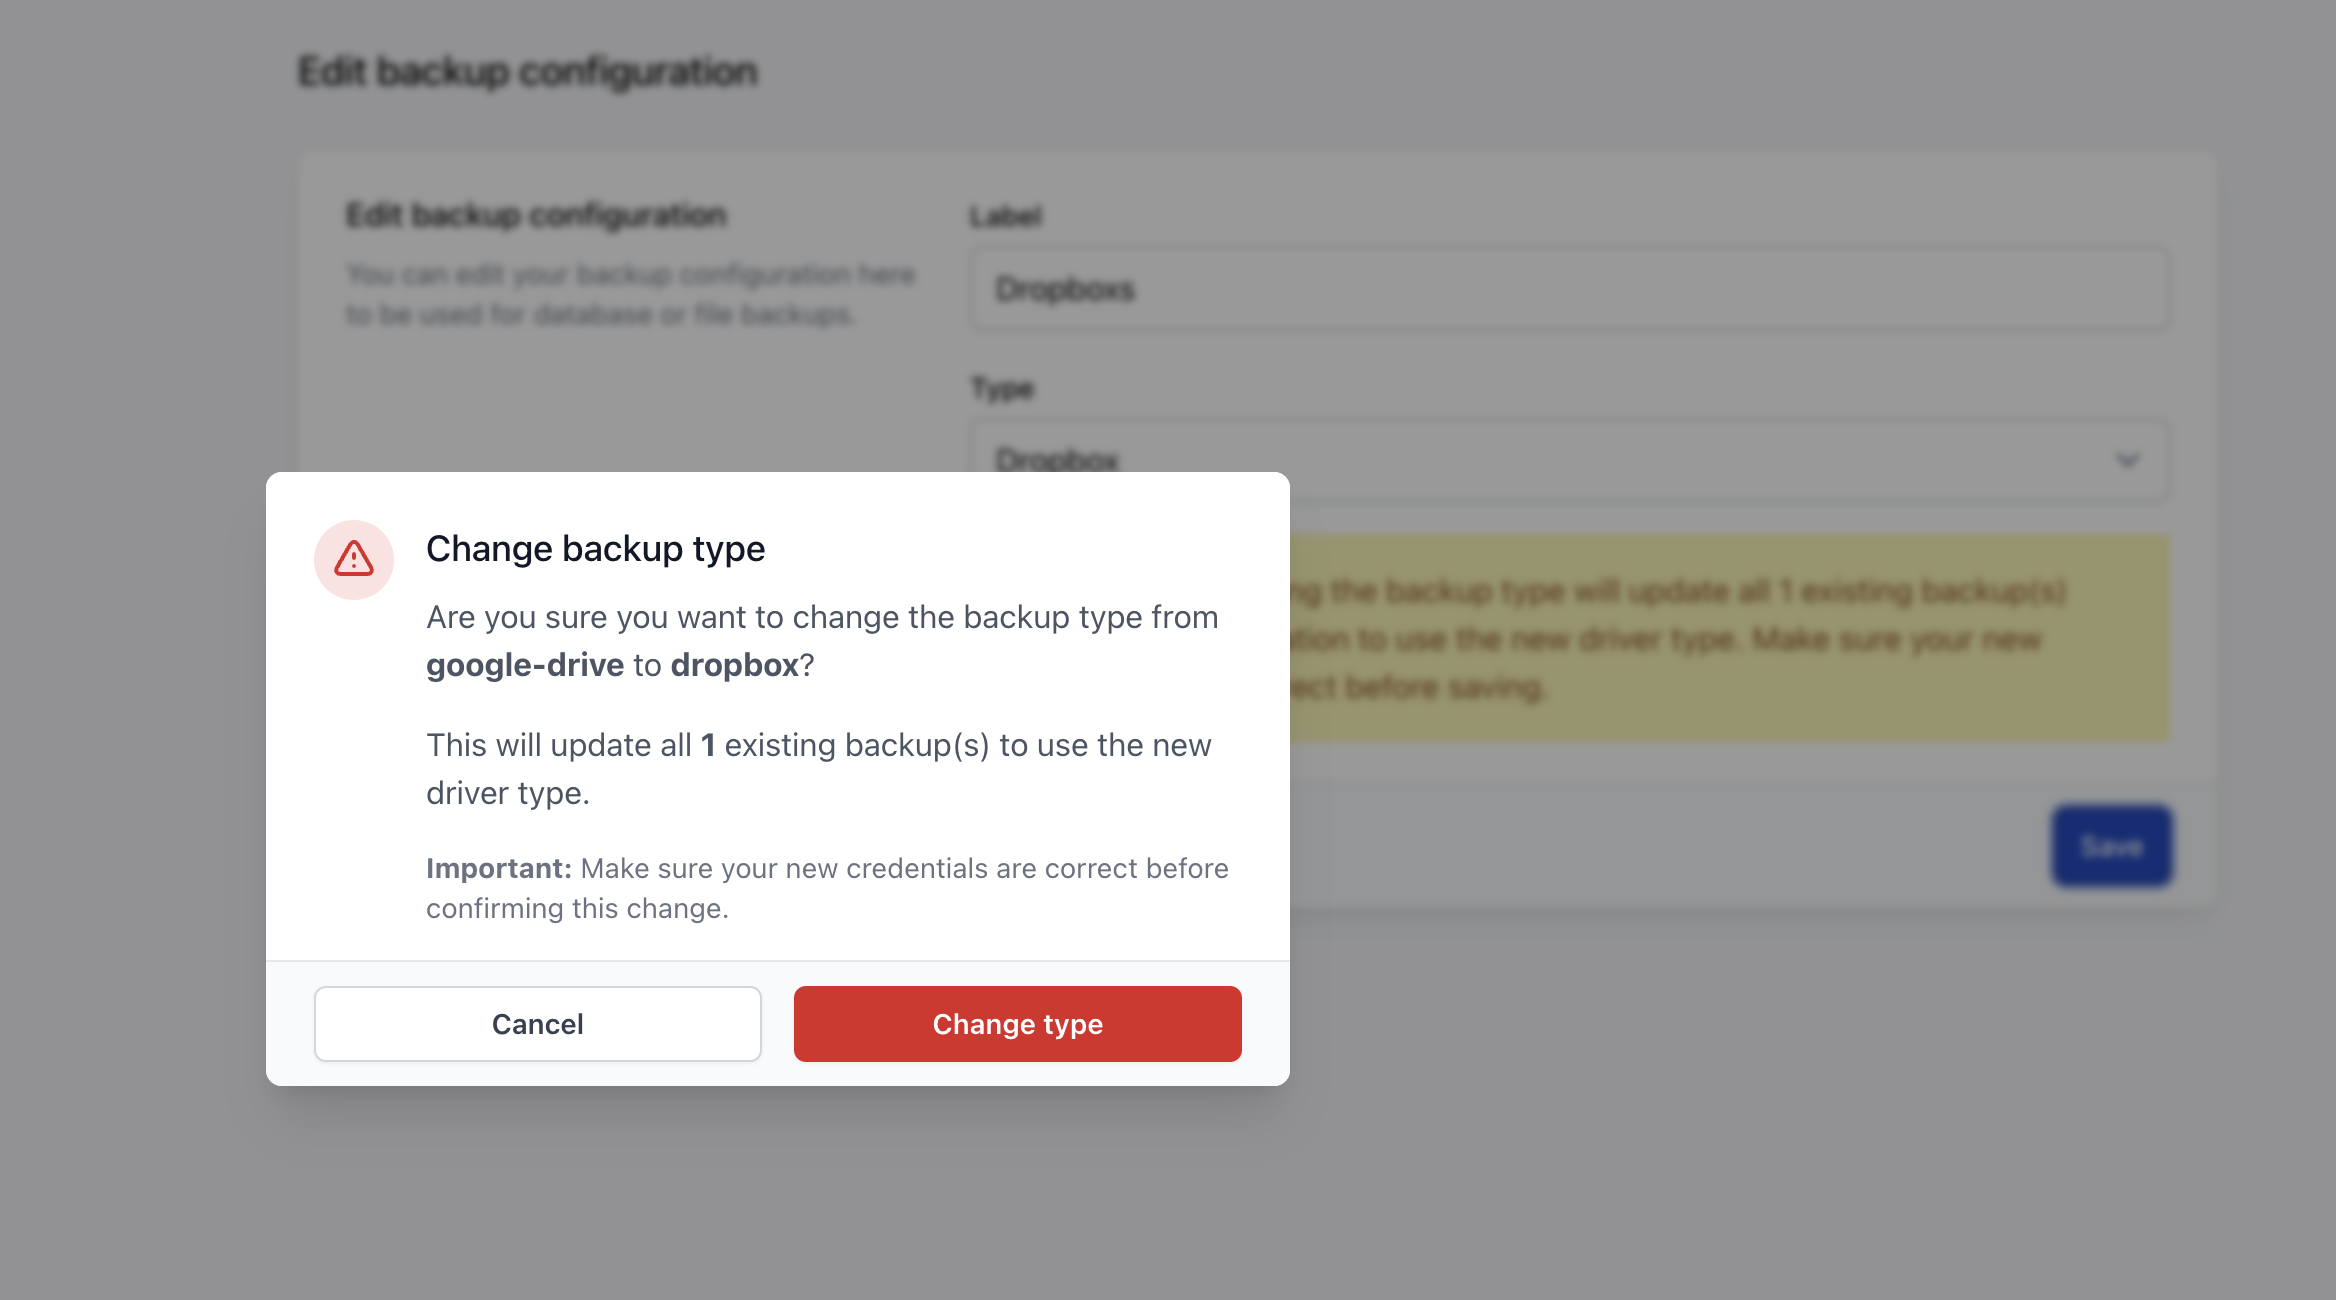2336x1300 pixels.
Task: Click the Edit backup configuration page heading
Action: click(528, 72)
